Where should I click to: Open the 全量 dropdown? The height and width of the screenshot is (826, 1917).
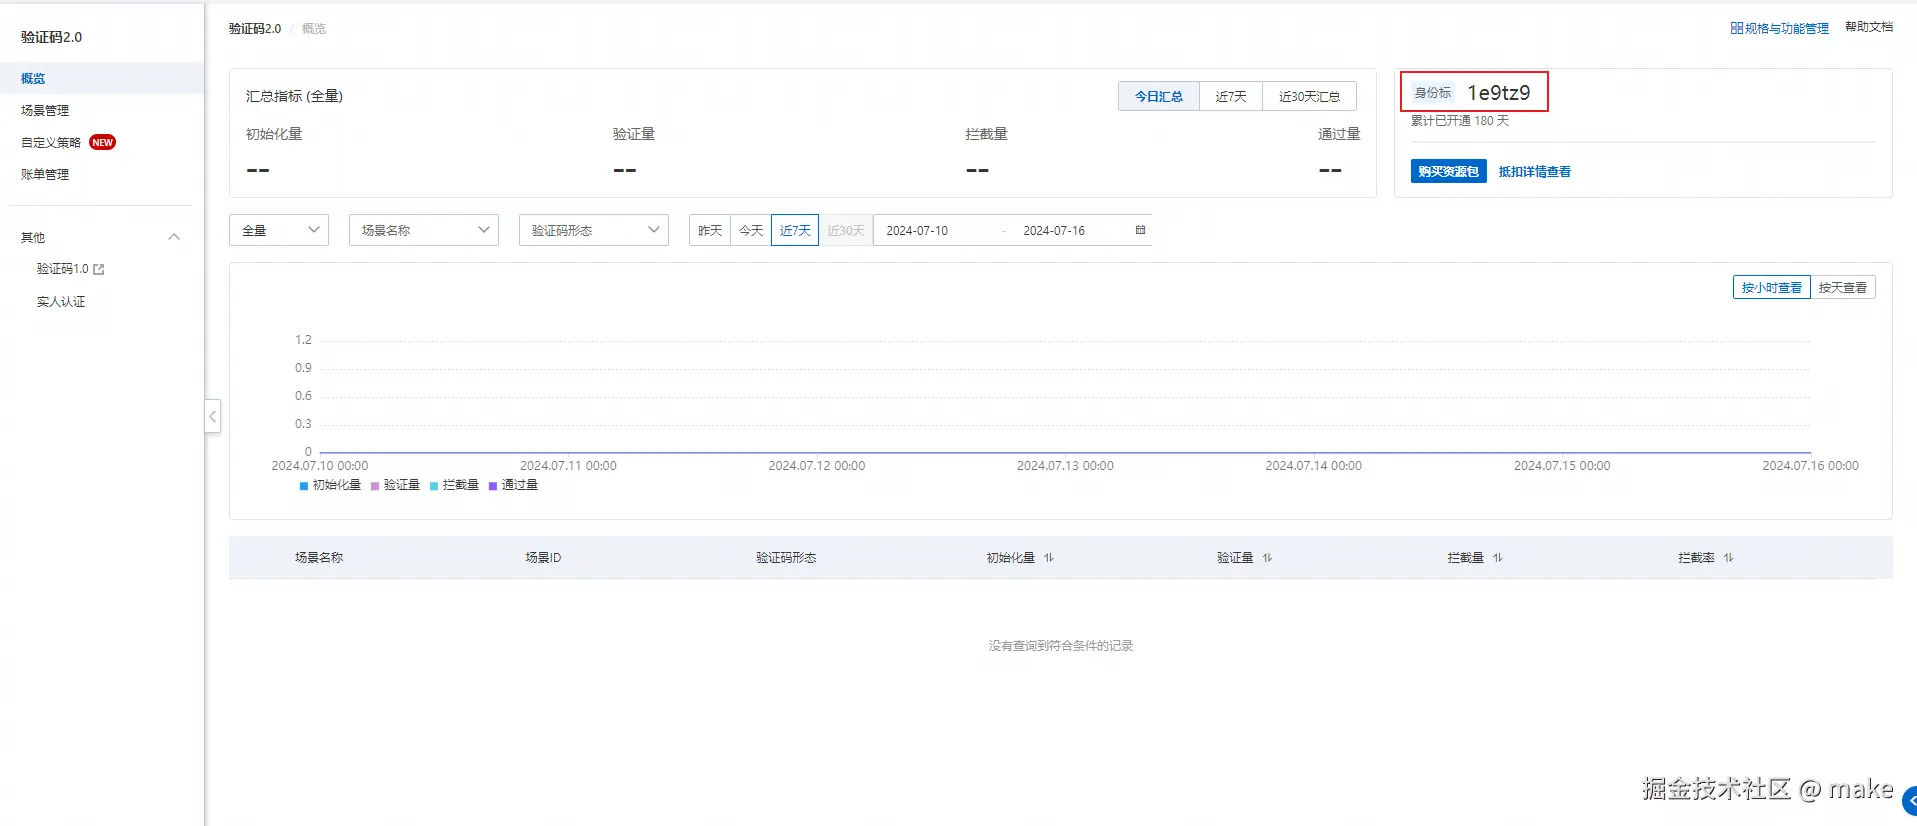(x=279, y=230)
